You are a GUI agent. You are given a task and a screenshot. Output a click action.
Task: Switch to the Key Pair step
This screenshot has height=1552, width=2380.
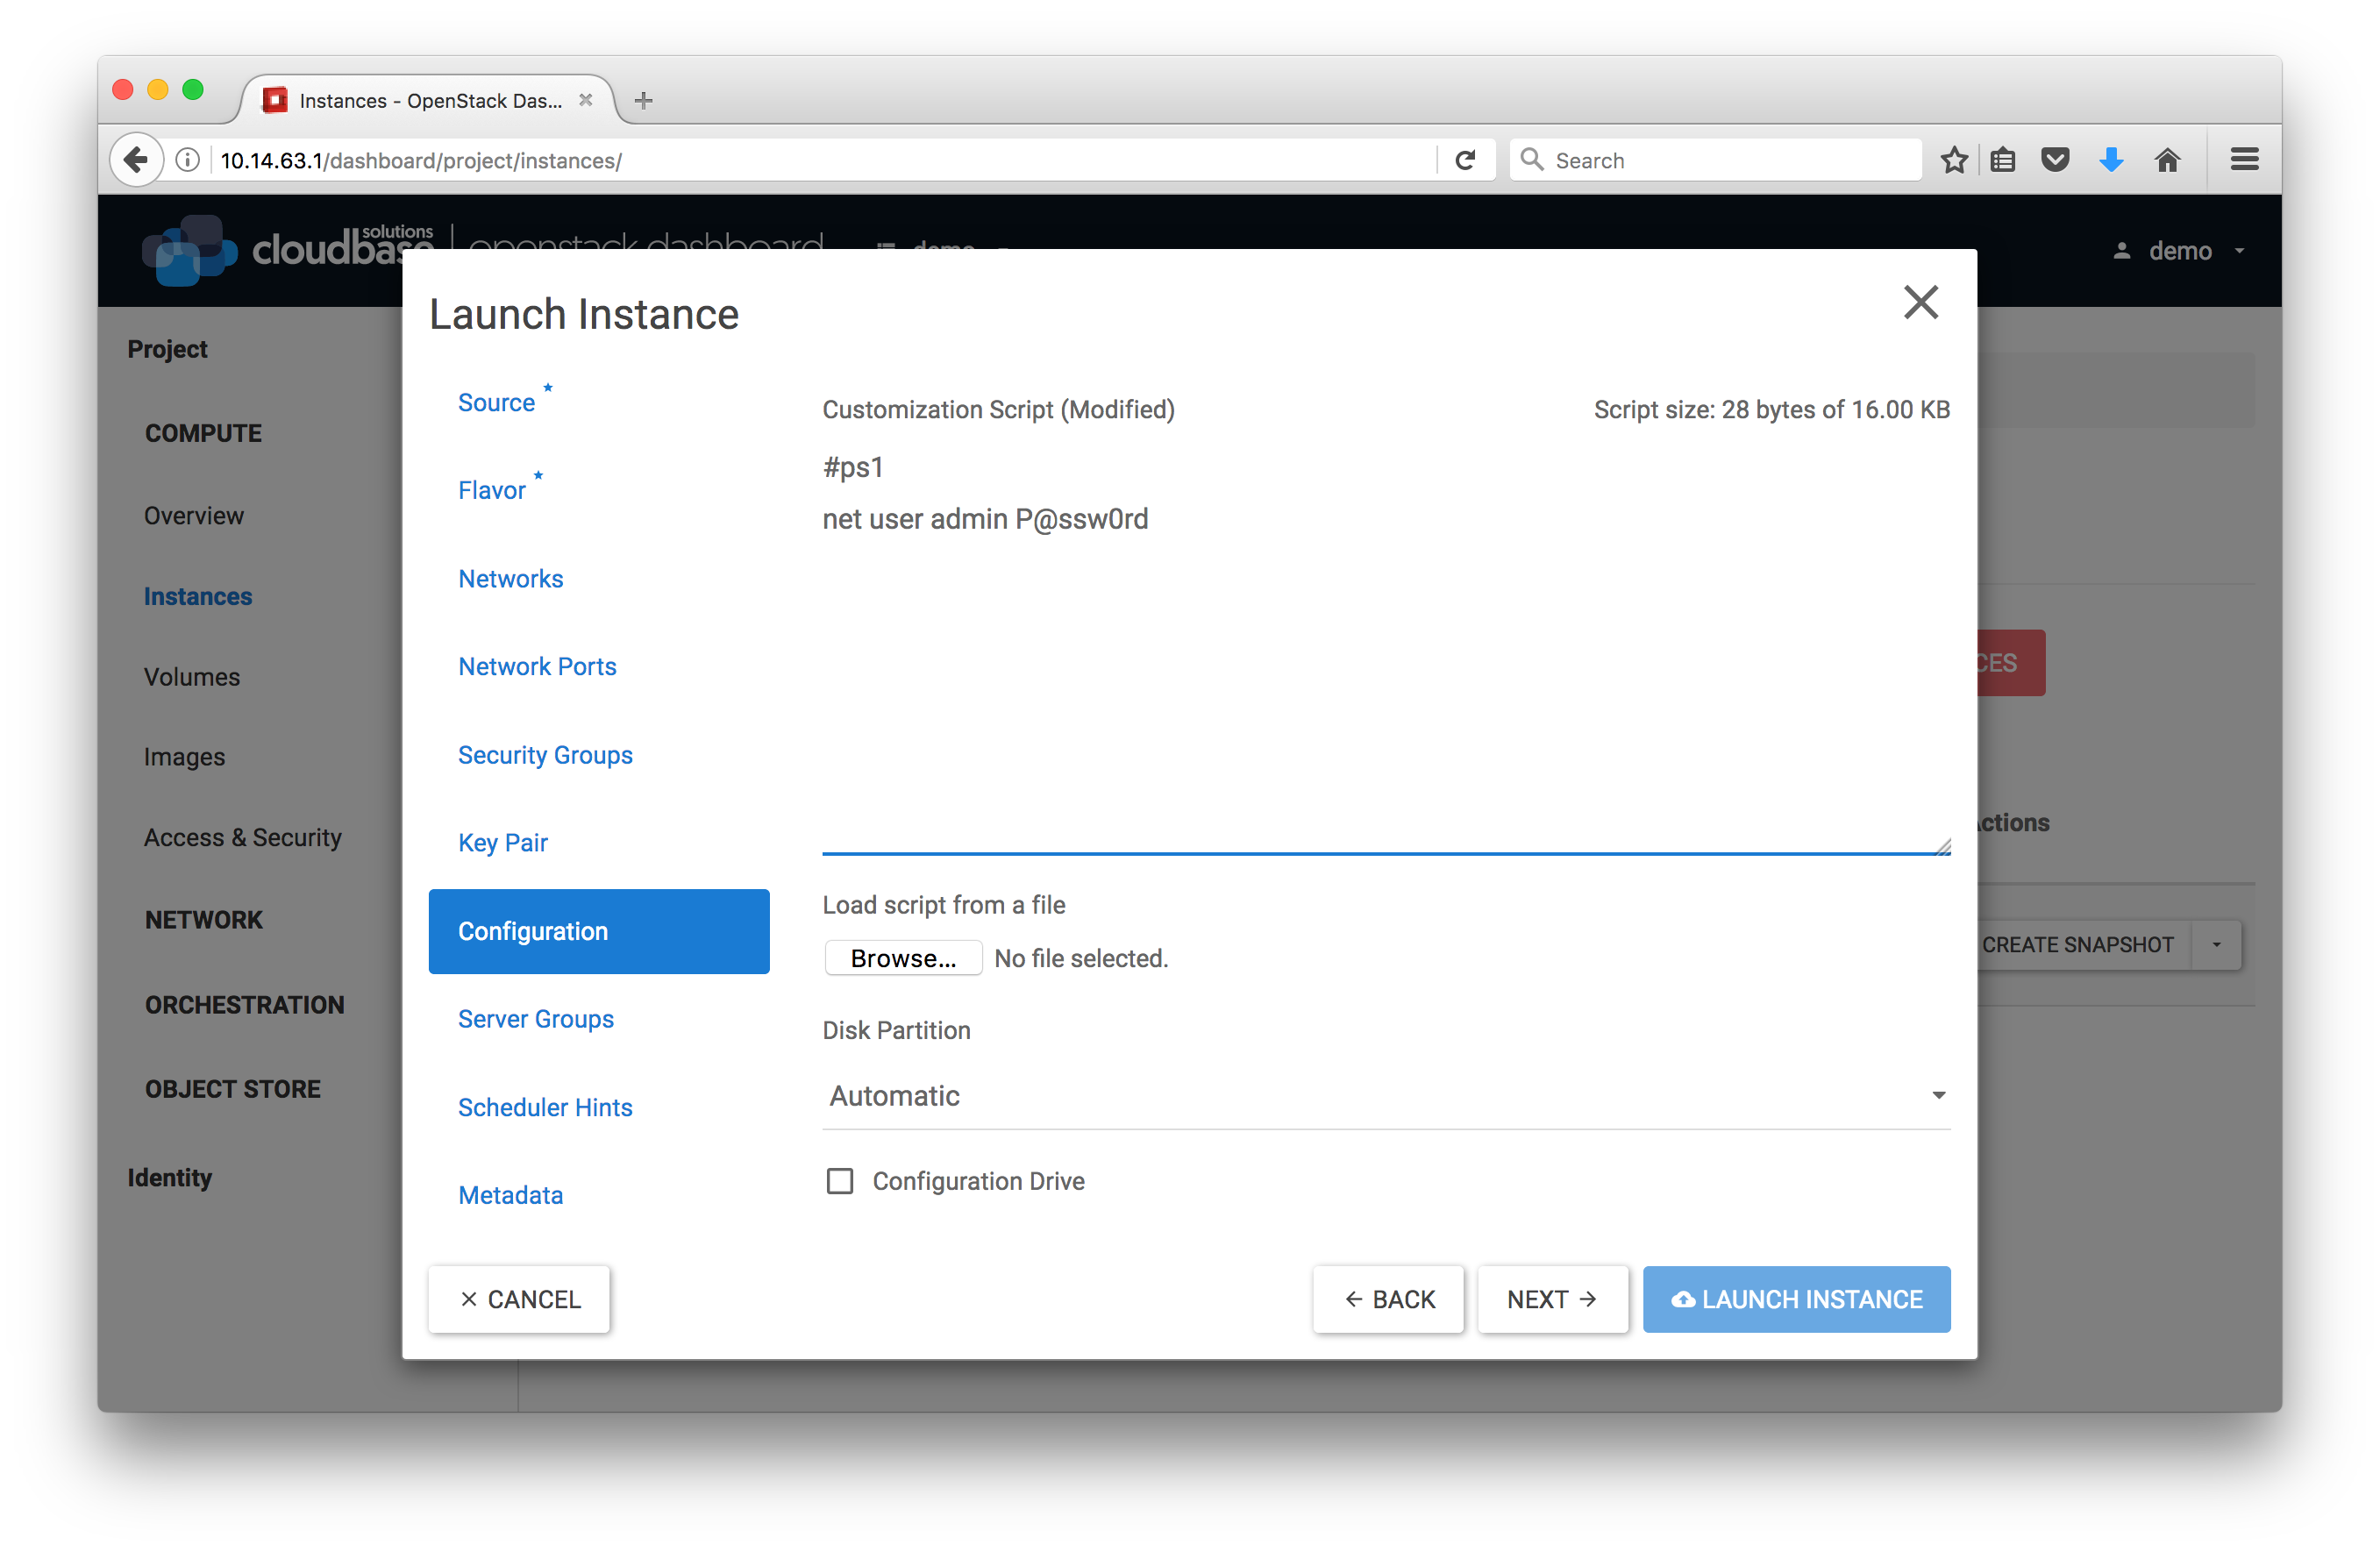(x=503, y=843)
